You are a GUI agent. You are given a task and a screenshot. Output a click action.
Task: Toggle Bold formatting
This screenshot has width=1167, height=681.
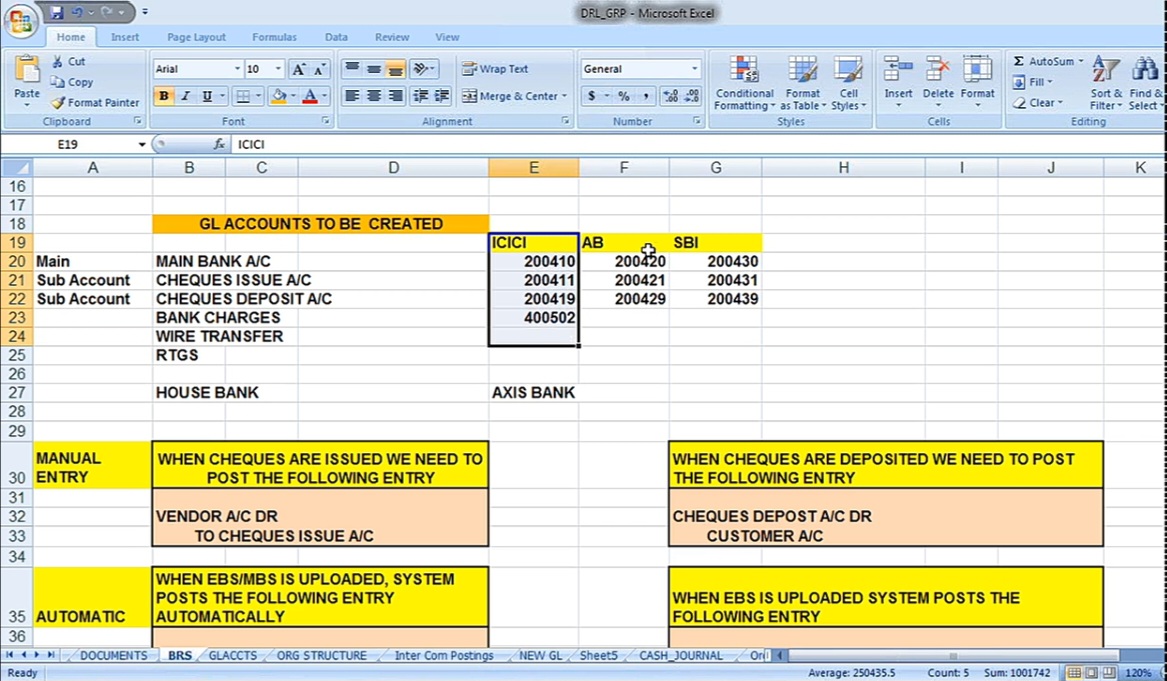[x=164, y=96]
